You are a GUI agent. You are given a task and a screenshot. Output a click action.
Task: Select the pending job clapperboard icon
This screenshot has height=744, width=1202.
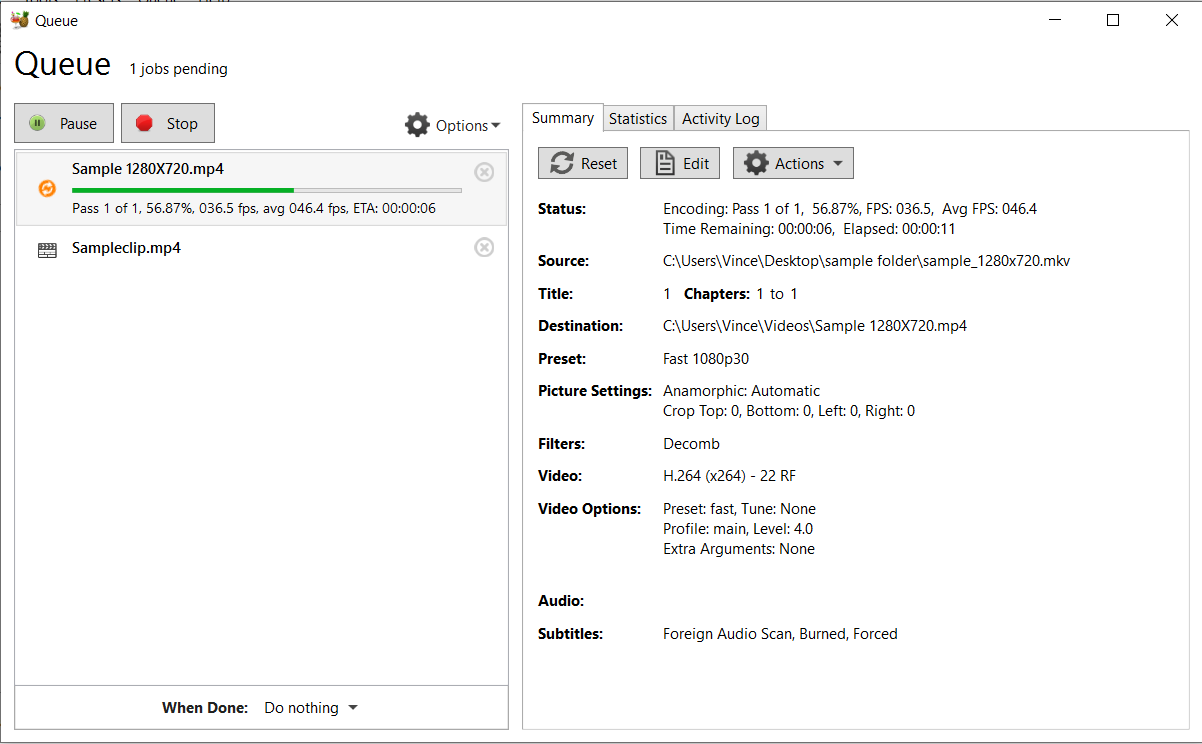47,249
